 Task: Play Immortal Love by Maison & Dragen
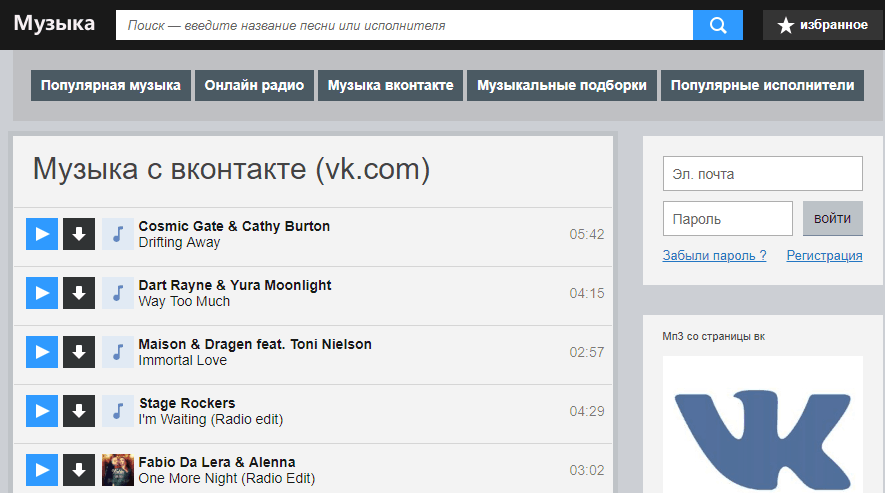click(41, 352)
